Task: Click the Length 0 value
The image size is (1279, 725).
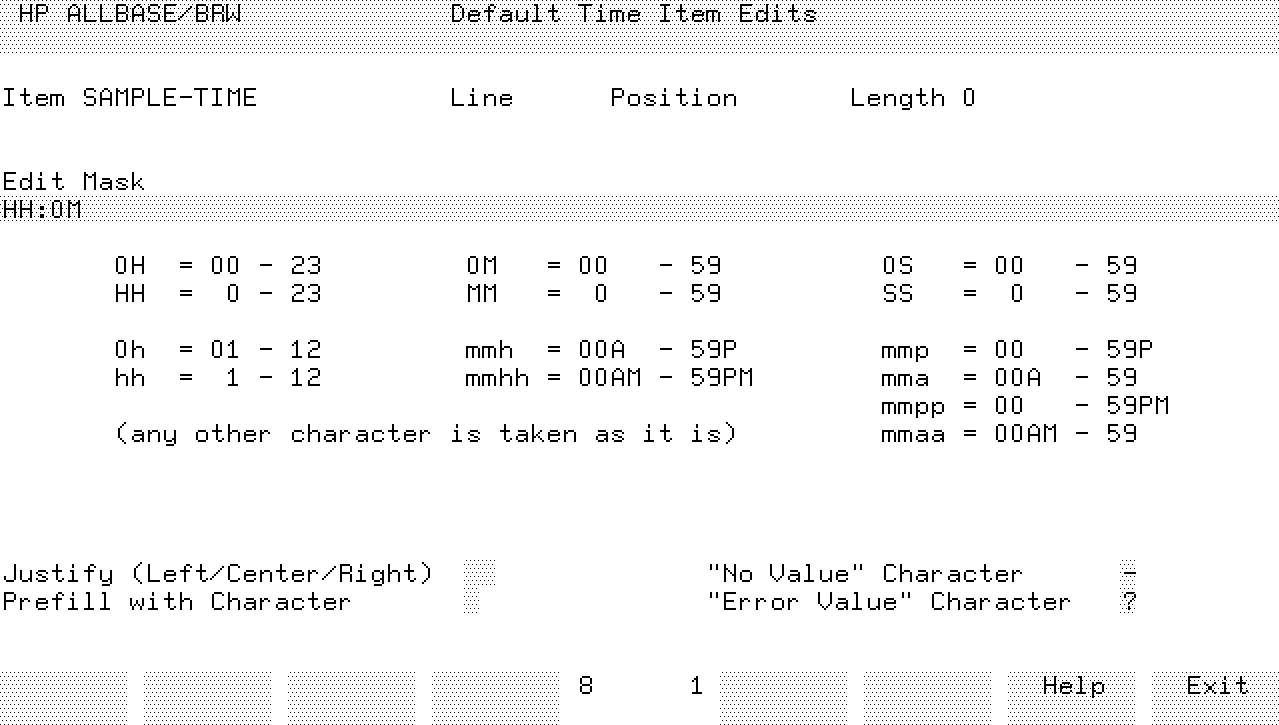Action: (912, 98)
